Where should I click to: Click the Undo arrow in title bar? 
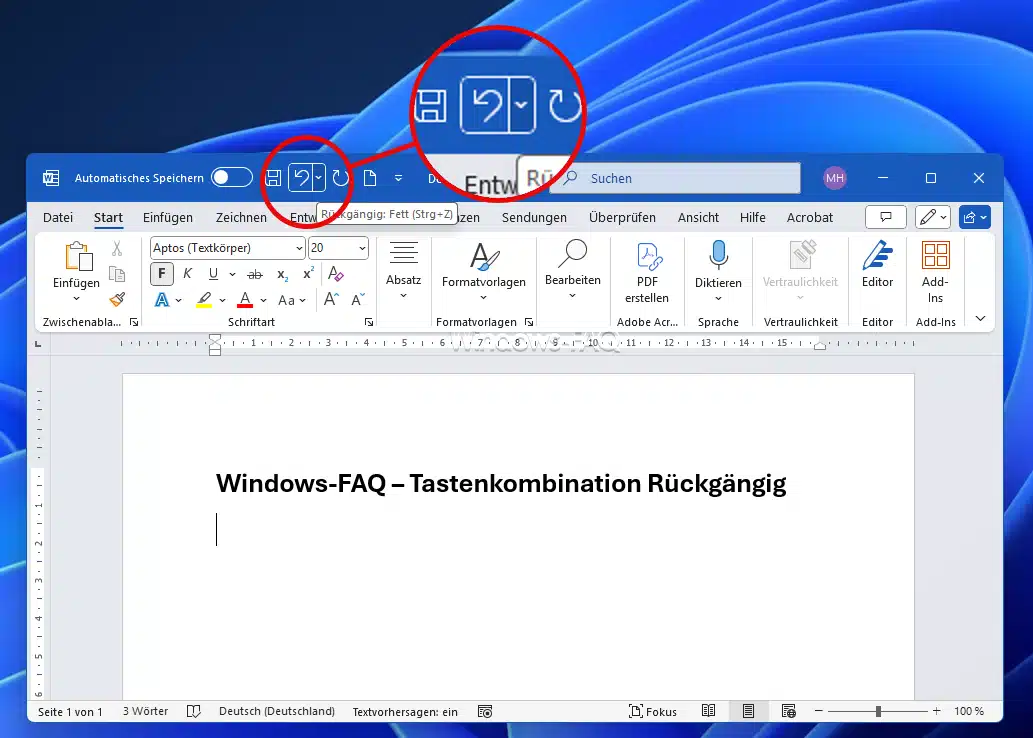pos(300,178)
